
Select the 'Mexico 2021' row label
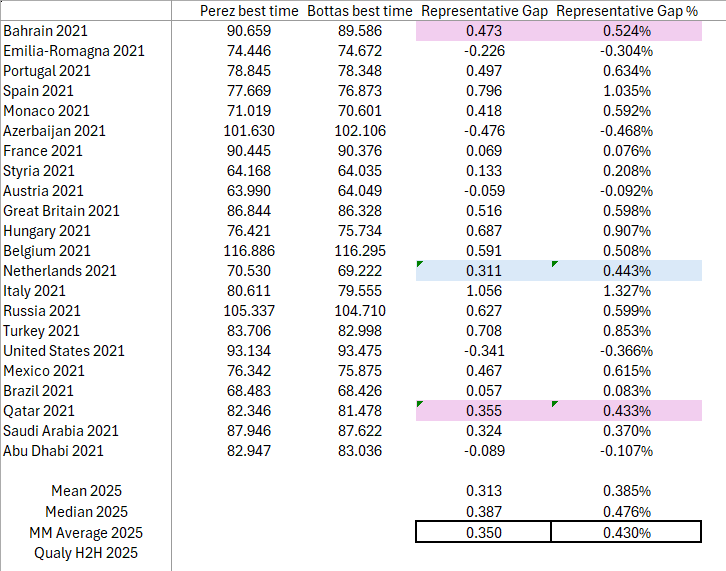click(44, 370)
